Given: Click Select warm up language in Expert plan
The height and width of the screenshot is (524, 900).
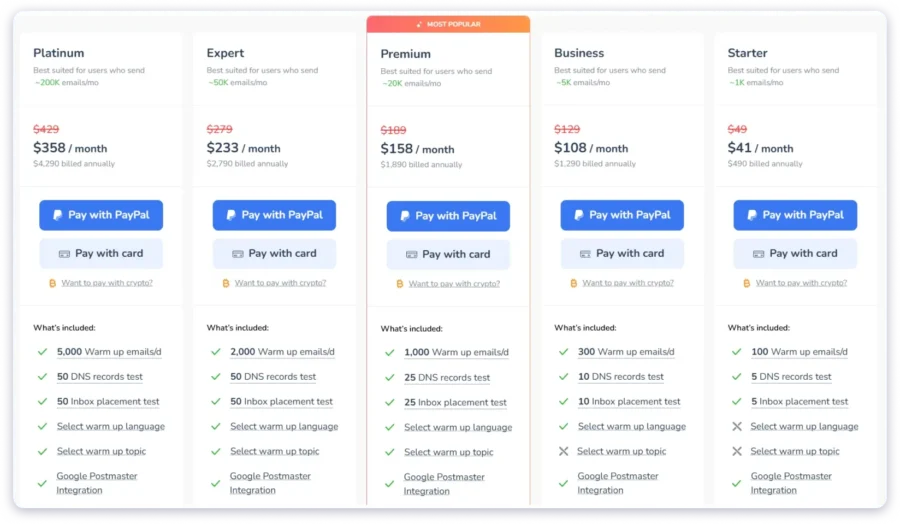Looking at the screenshot, I should click(284, 426).
